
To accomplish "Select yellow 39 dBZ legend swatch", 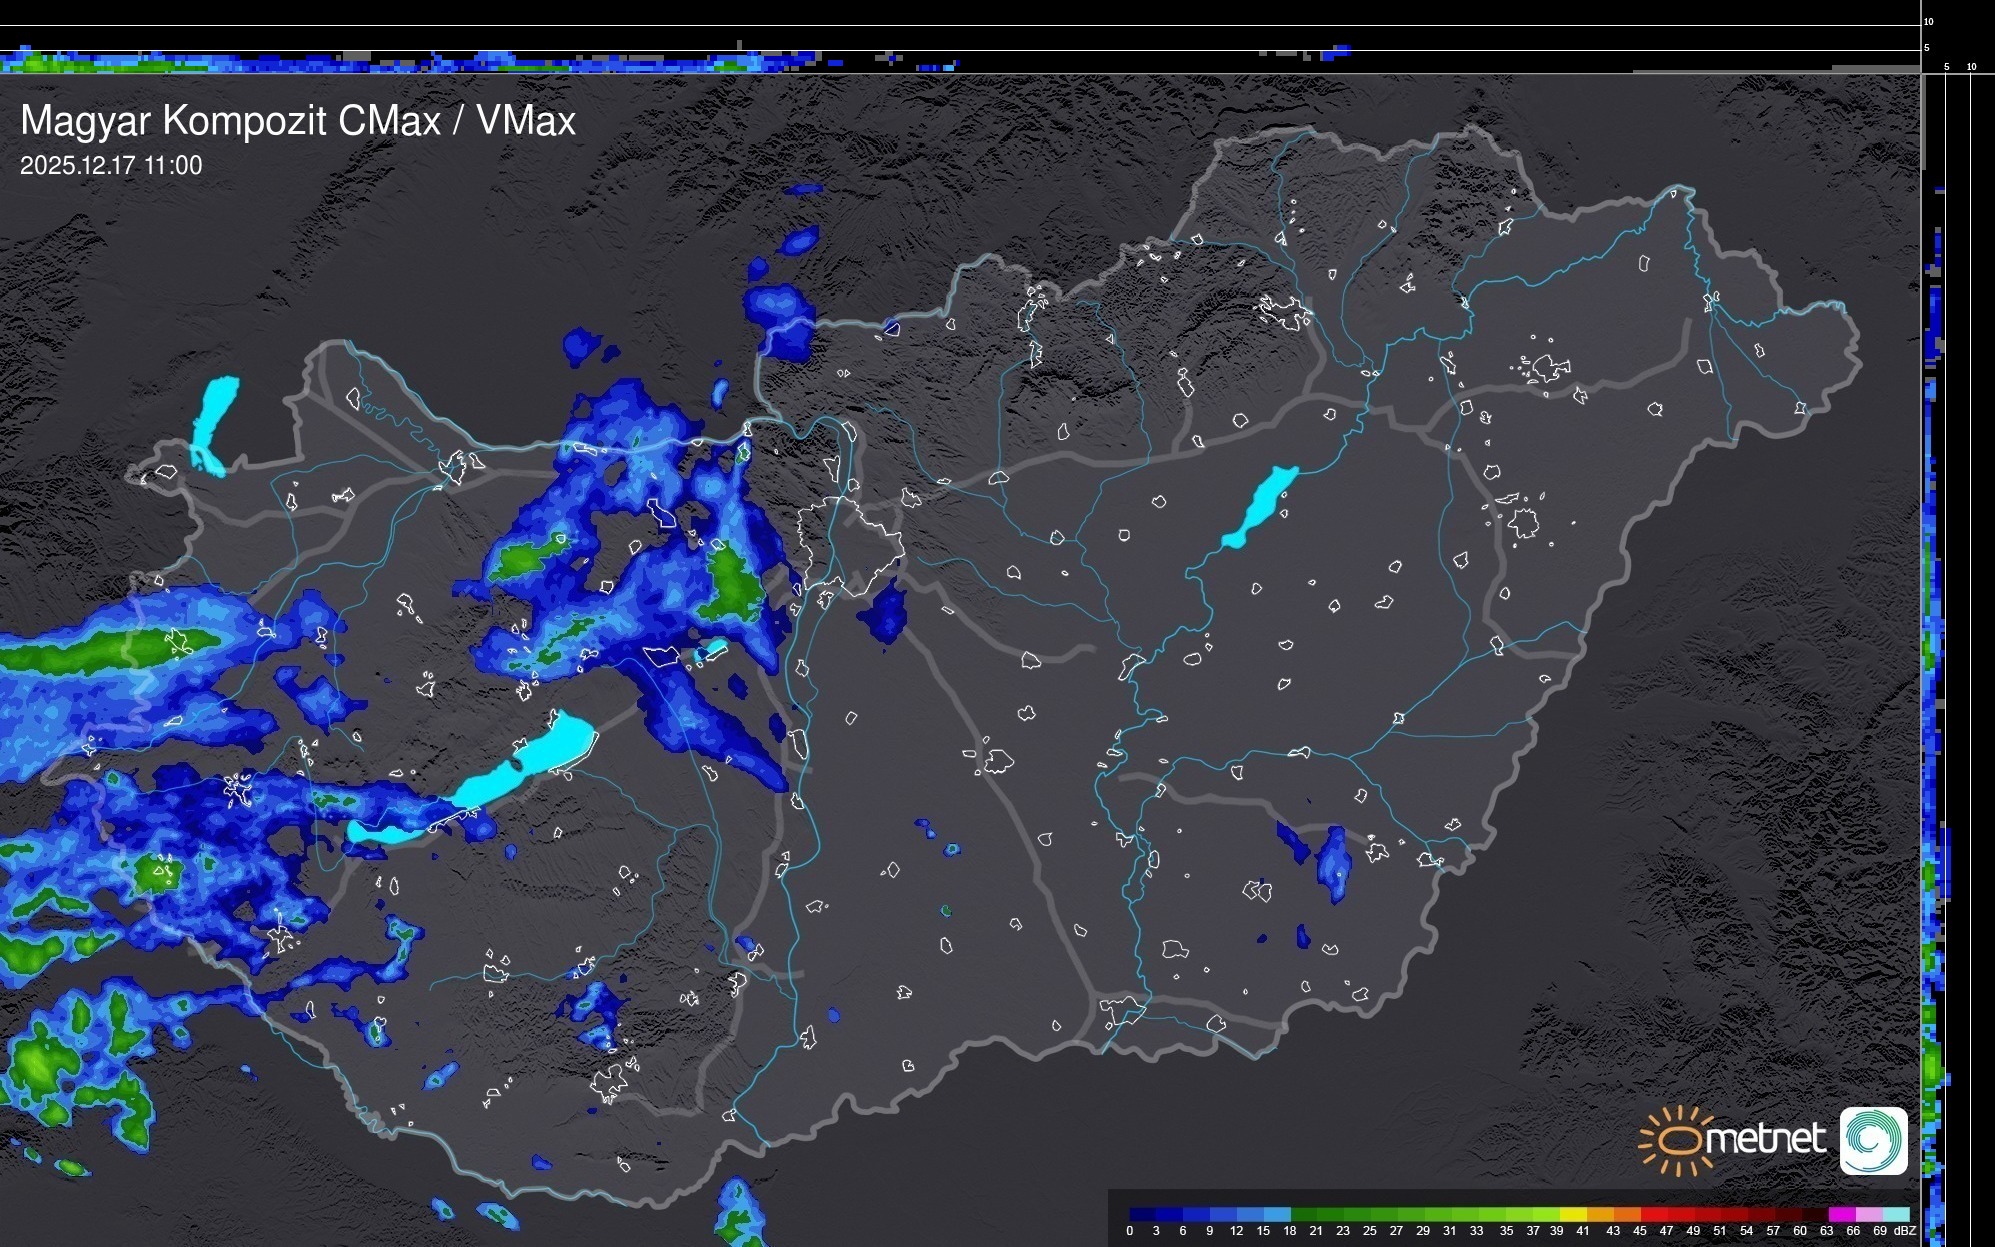I will [1573, 1214].
